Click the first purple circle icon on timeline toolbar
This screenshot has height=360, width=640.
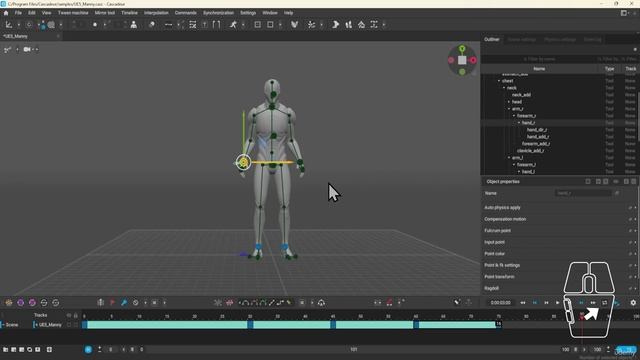pyautogui.click(x=20, y=303)
